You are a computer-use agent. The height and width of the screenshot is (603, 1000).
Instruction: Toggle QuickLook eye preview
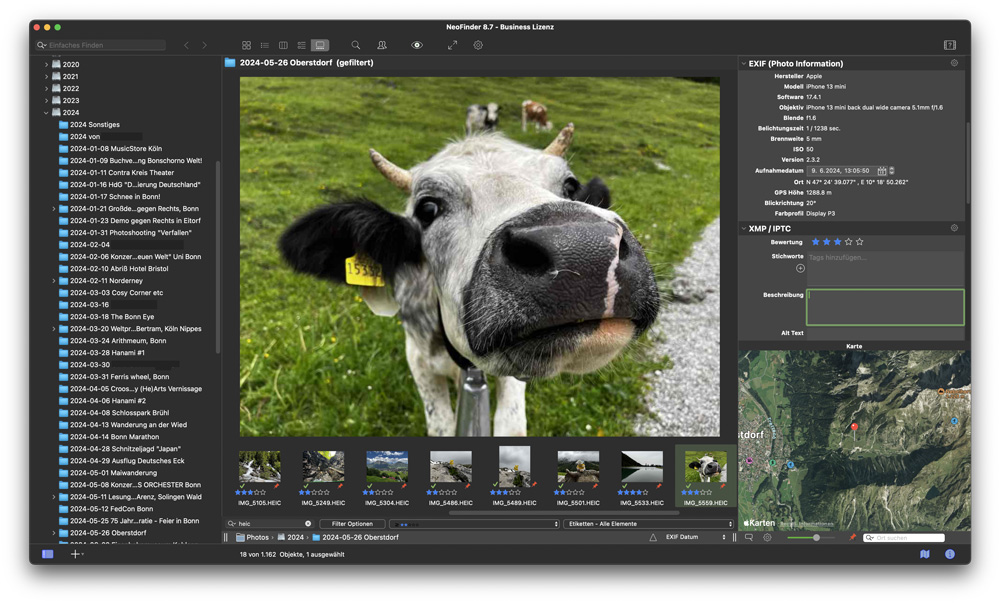(417, 45)
